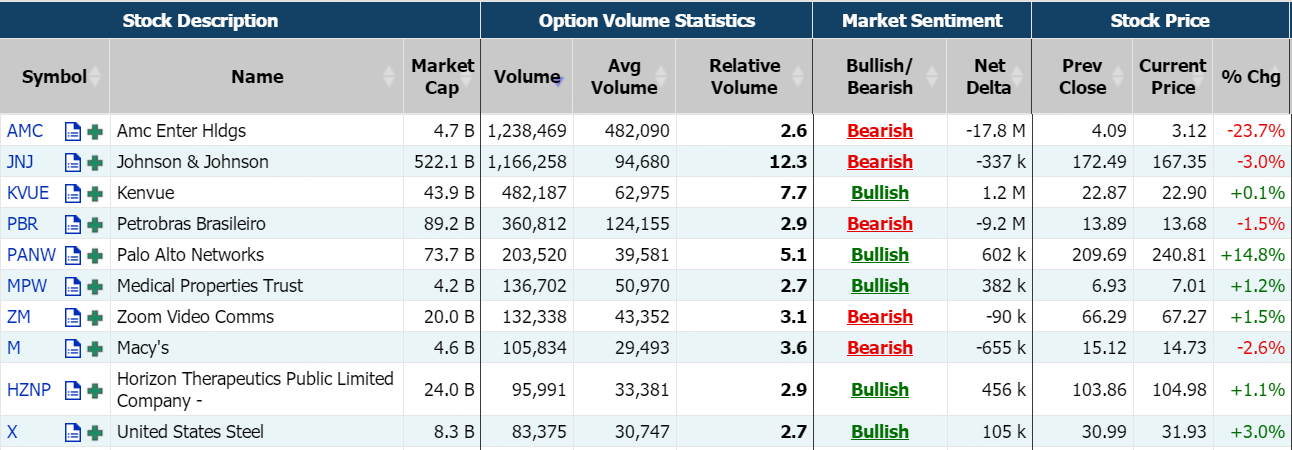1292x450 pixels.
Task: Open the document icon beside KVUE
Action: (x=72, y=193)
